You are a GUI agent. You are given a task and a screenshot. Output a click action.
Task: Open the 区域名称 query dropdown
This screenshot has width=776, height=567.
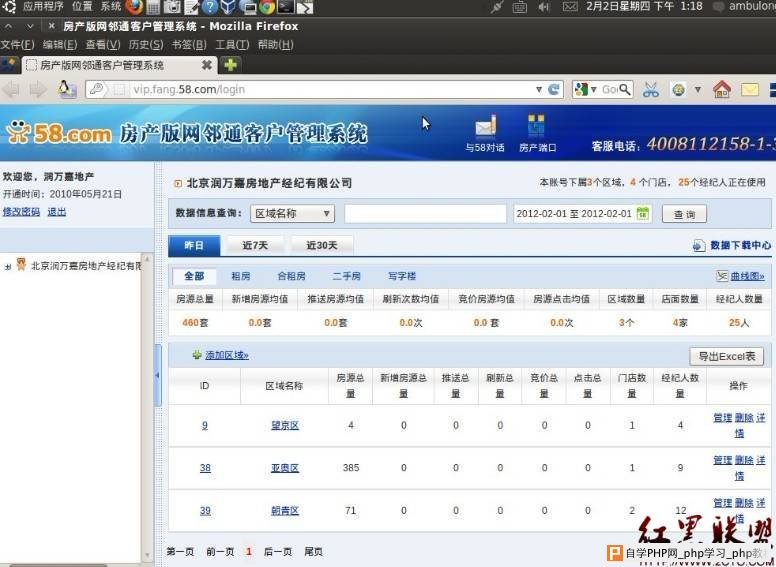coord(292,214)
